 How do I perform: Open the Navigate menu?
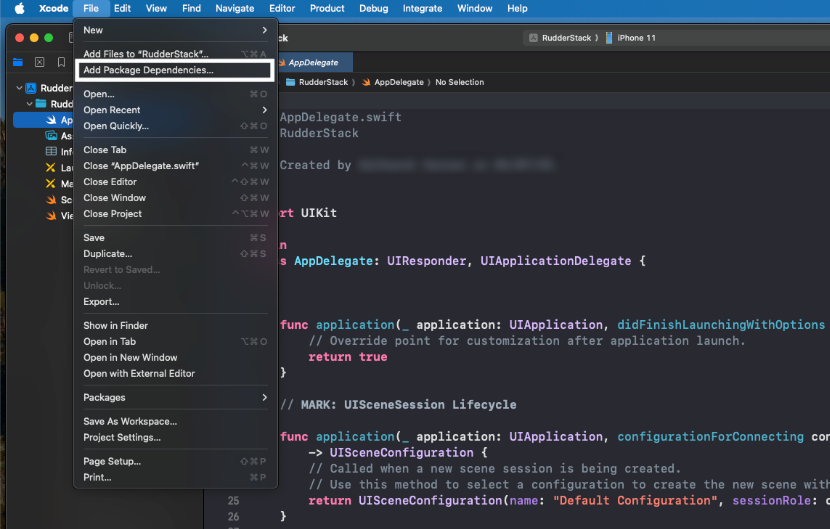pos(234,8)
